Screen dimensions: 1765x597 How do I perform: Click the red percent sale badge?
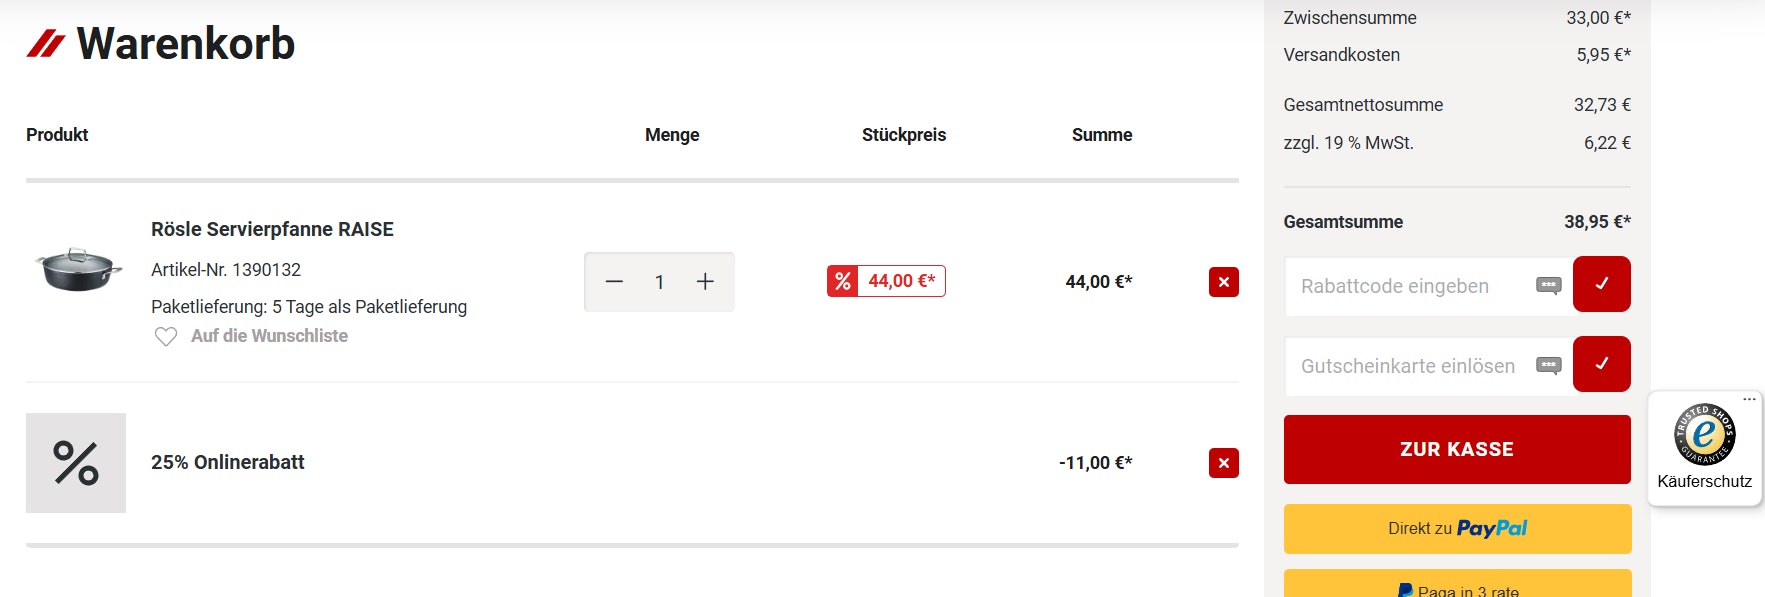pyautogui.click(x=843, y=282)
